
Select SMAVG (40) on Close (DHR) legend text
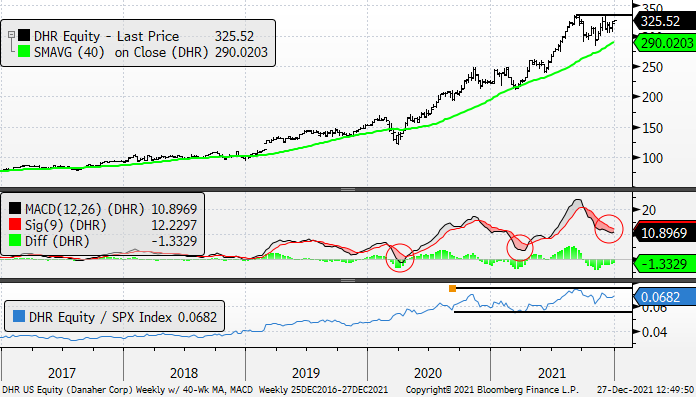[x=121, y=52]
